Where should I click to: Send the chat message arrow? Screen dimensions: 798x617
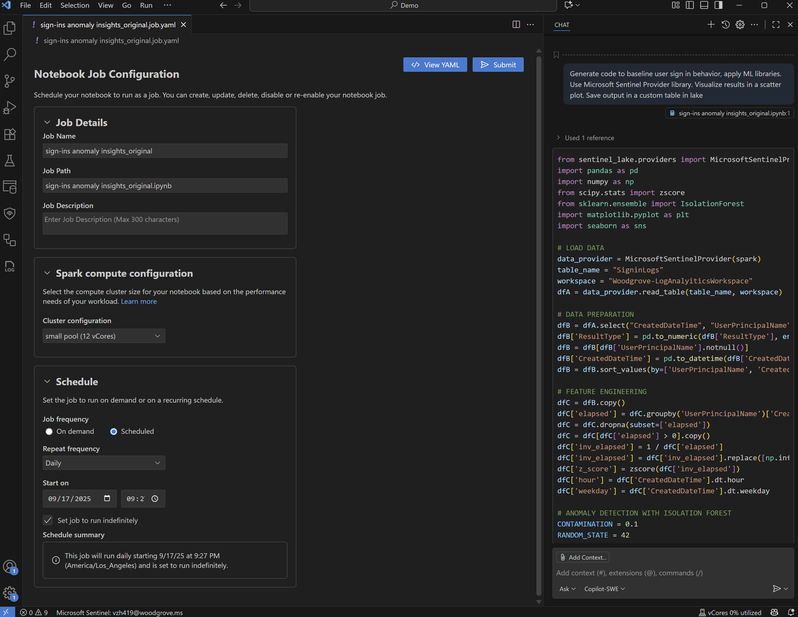coord(776,588)
